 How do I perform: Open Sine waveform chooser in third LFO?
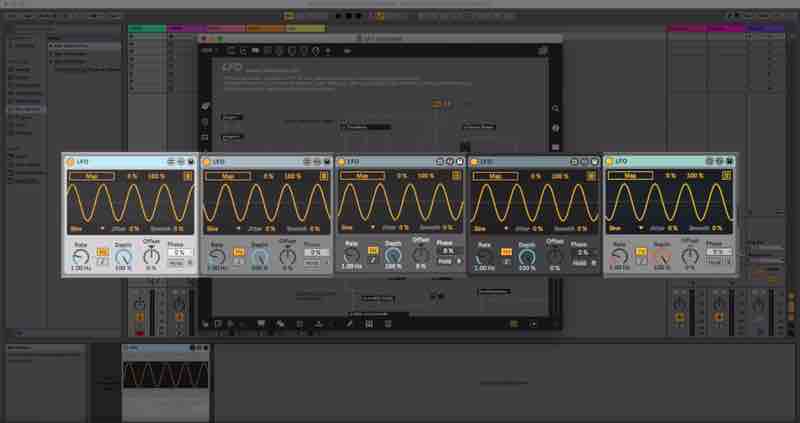[x=358, y=228]
